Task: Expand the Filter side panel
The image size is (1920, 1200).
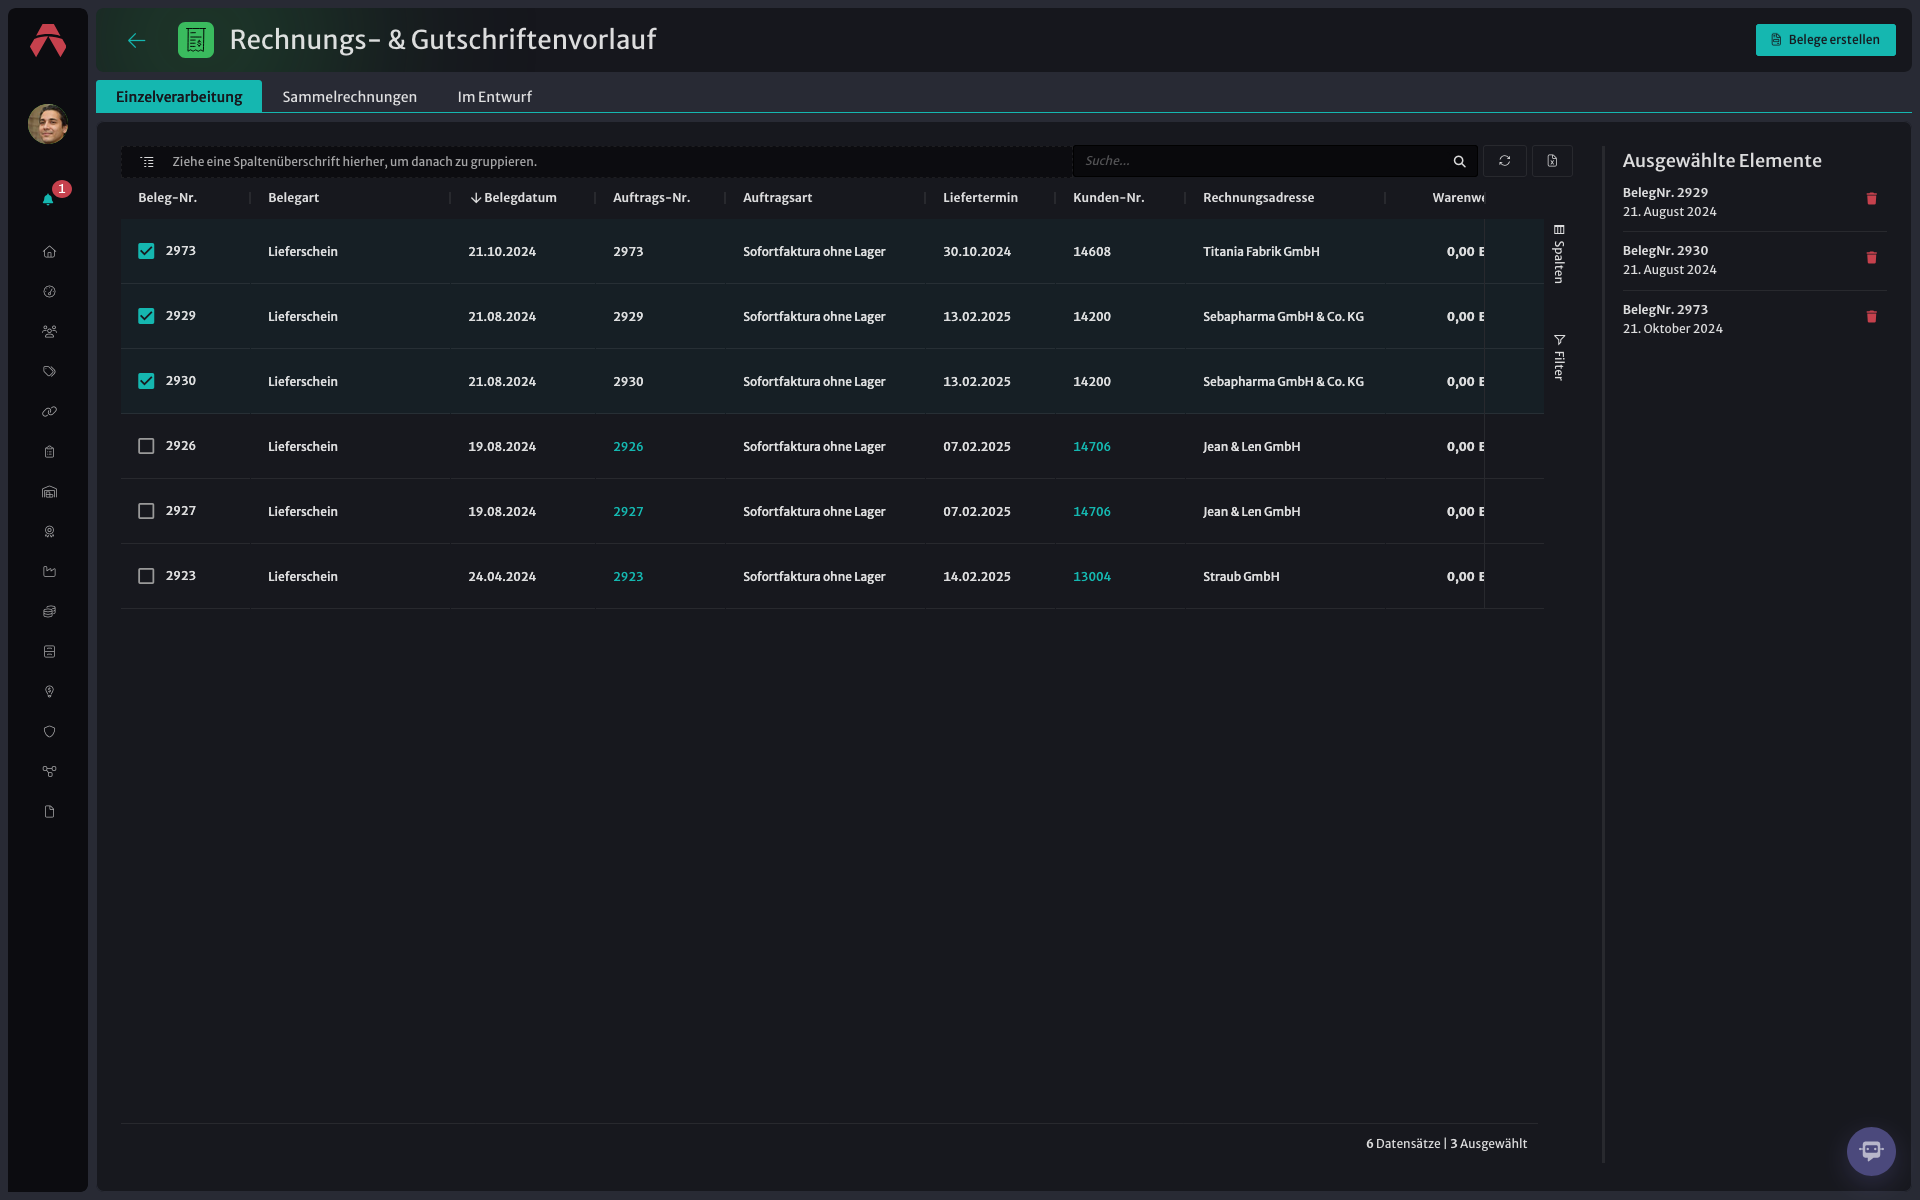Action: tap(1558, 357)
